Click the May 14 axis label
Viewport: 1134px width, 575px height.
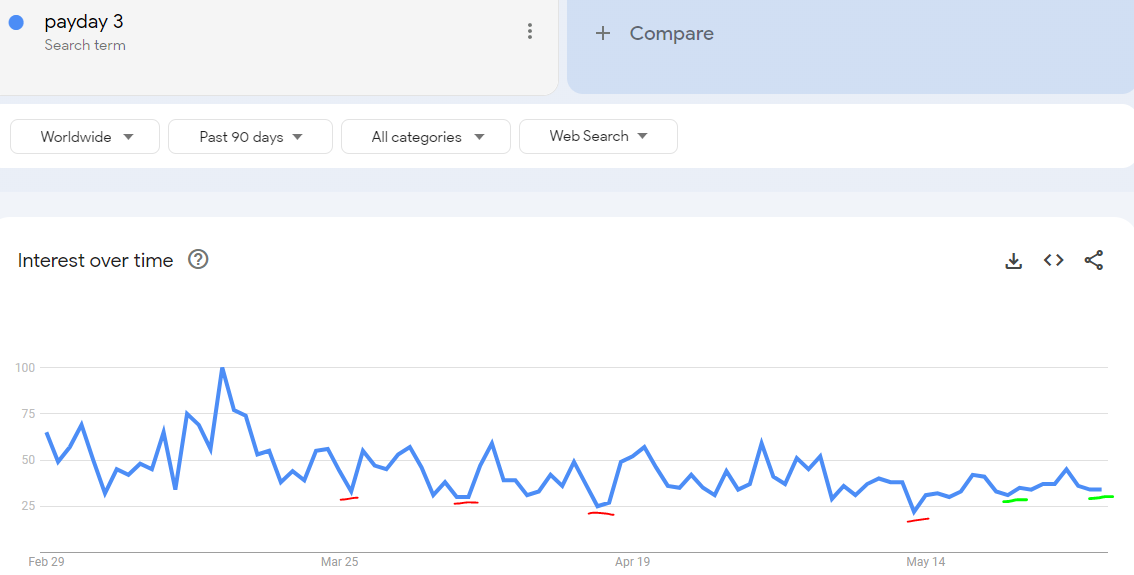[x=926, y=562]
